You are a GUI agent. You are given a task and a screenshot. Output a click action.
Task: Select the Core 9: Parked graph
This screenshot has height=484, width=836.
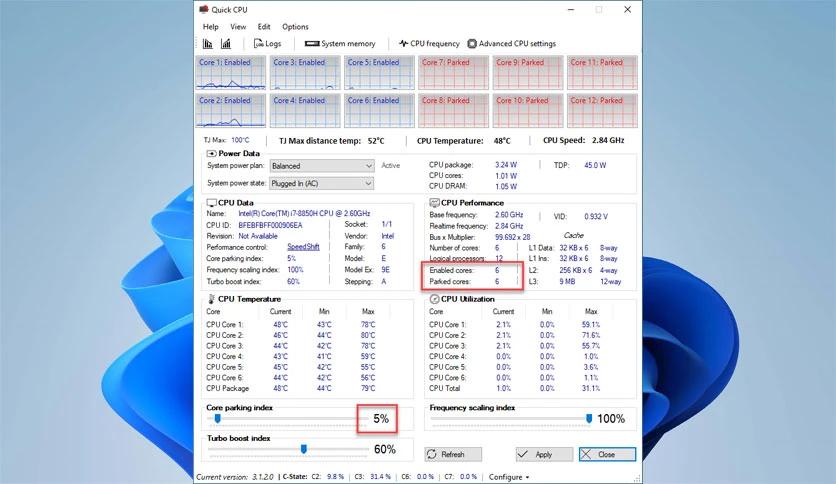click(x=528, y=72)
